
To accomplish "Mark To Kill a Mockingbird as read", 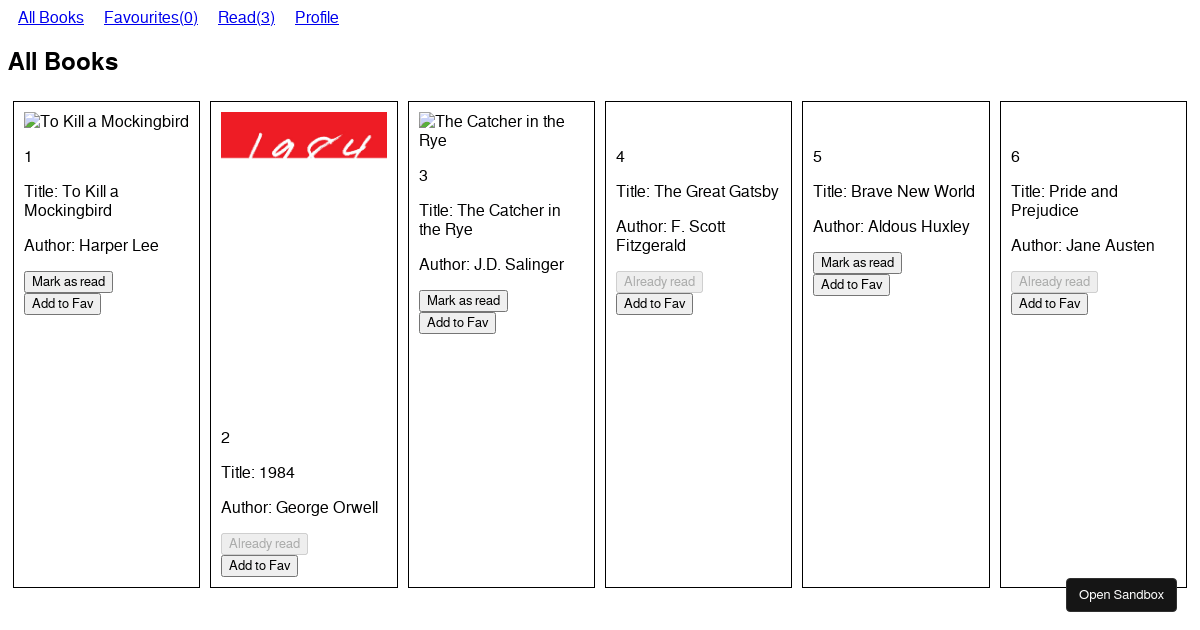I will (x=68, y=282).
